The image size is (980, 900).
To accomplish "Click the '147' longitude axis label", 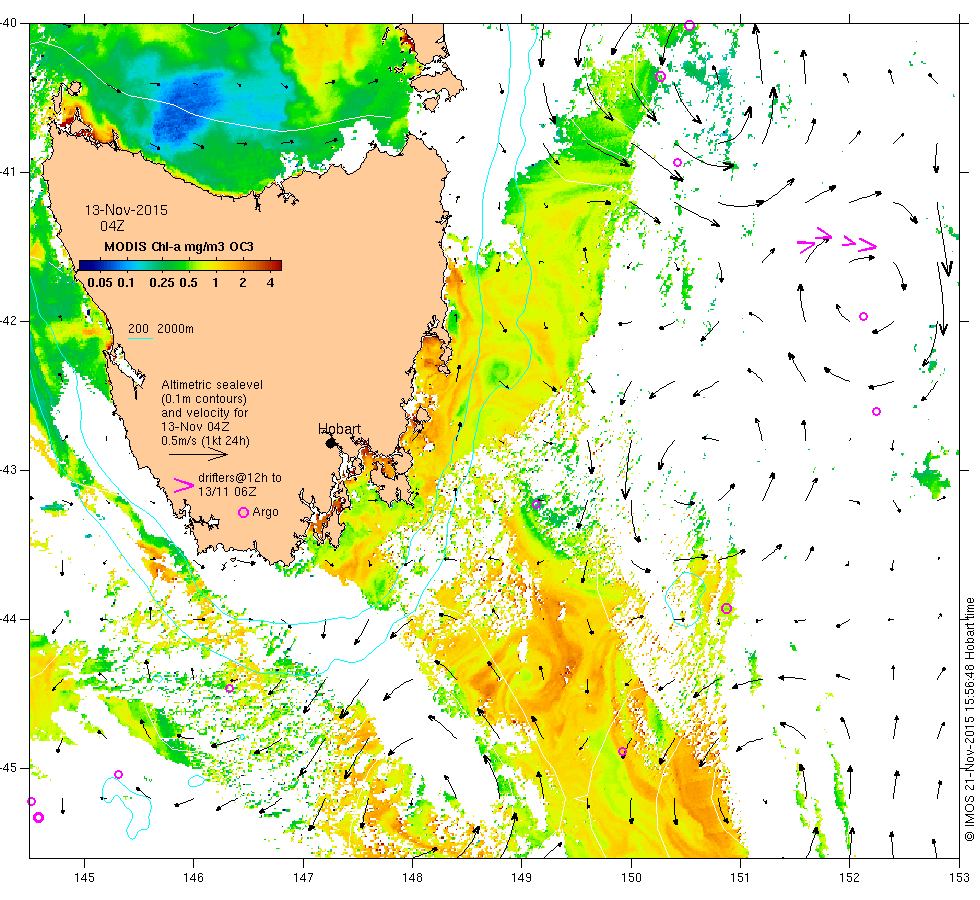I will click(x=302, y=878).
